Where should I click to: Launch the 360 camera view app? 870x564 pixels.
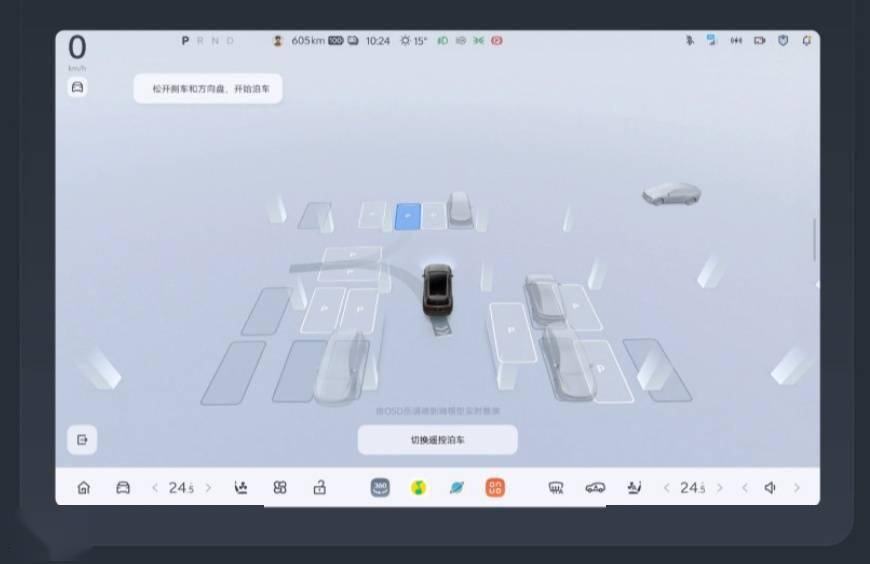pos(380,488)
